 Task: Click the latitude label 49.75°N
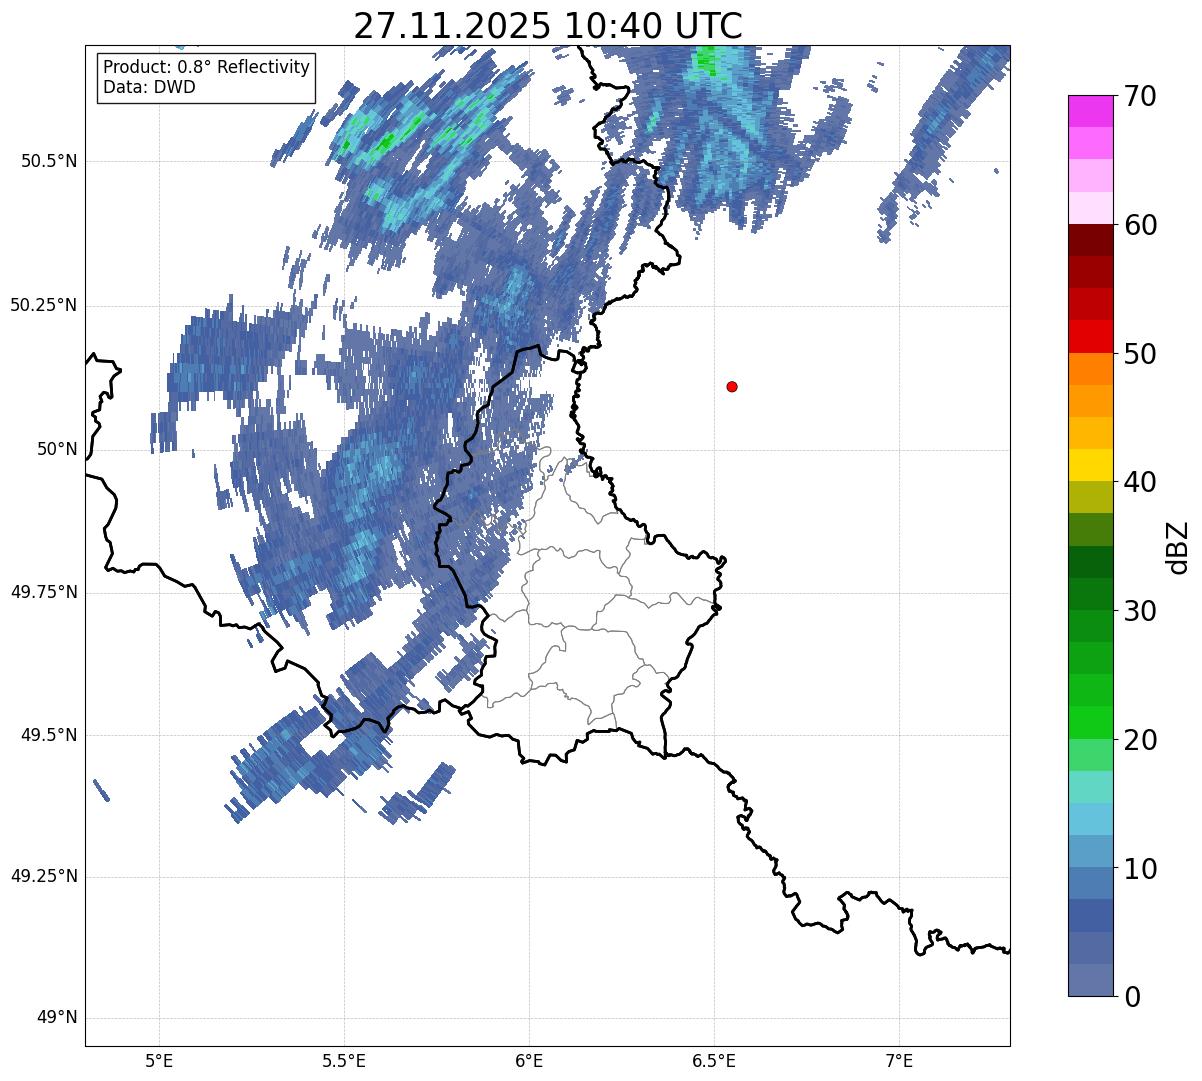44,592
